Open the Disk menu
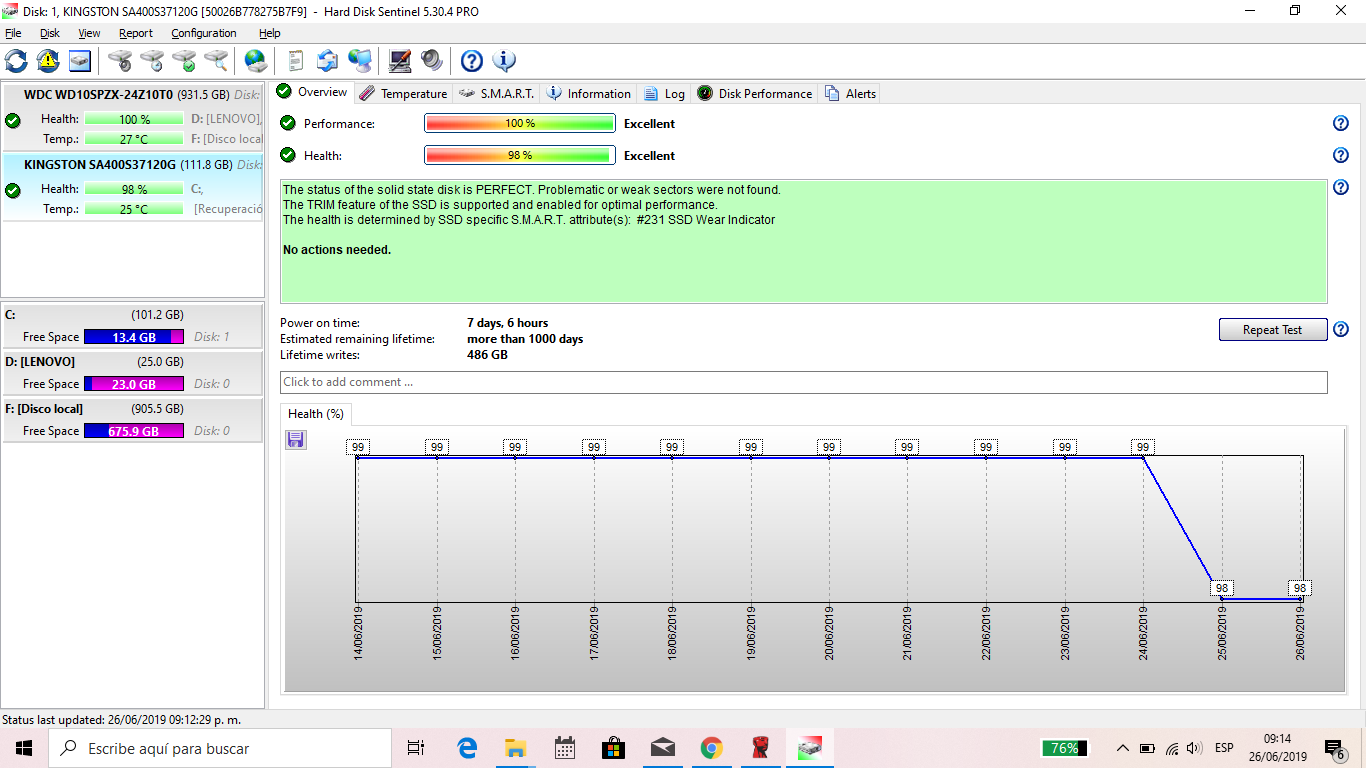This screenshot has height=768, width=1366. [50, 33]
